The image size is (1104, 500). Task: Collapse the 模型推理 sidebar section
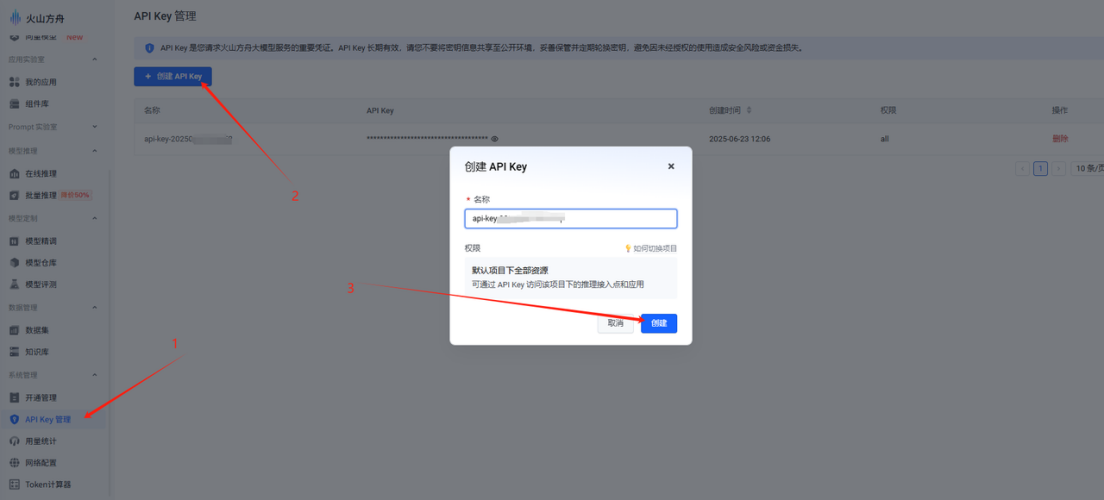(x=94, y=151)
